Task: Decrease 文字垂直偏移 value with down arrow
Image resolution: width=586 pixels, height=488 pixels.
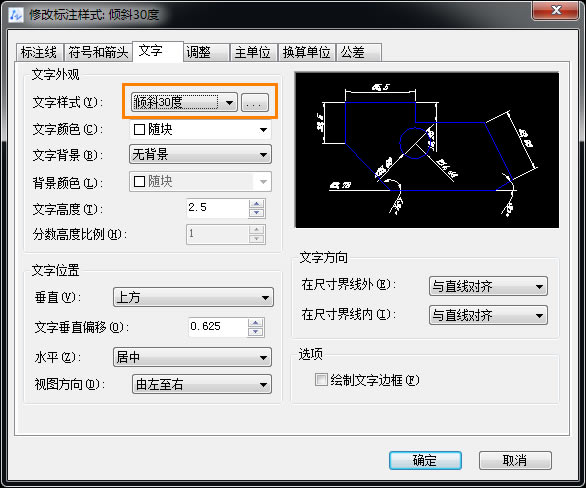Action: [256, 332]
